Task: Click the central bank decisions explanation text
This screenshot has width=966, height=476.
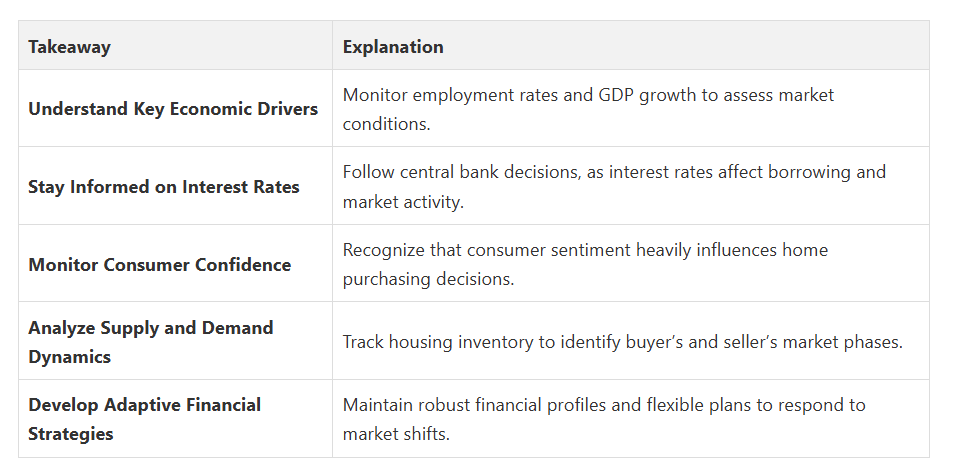Action: 614,187
